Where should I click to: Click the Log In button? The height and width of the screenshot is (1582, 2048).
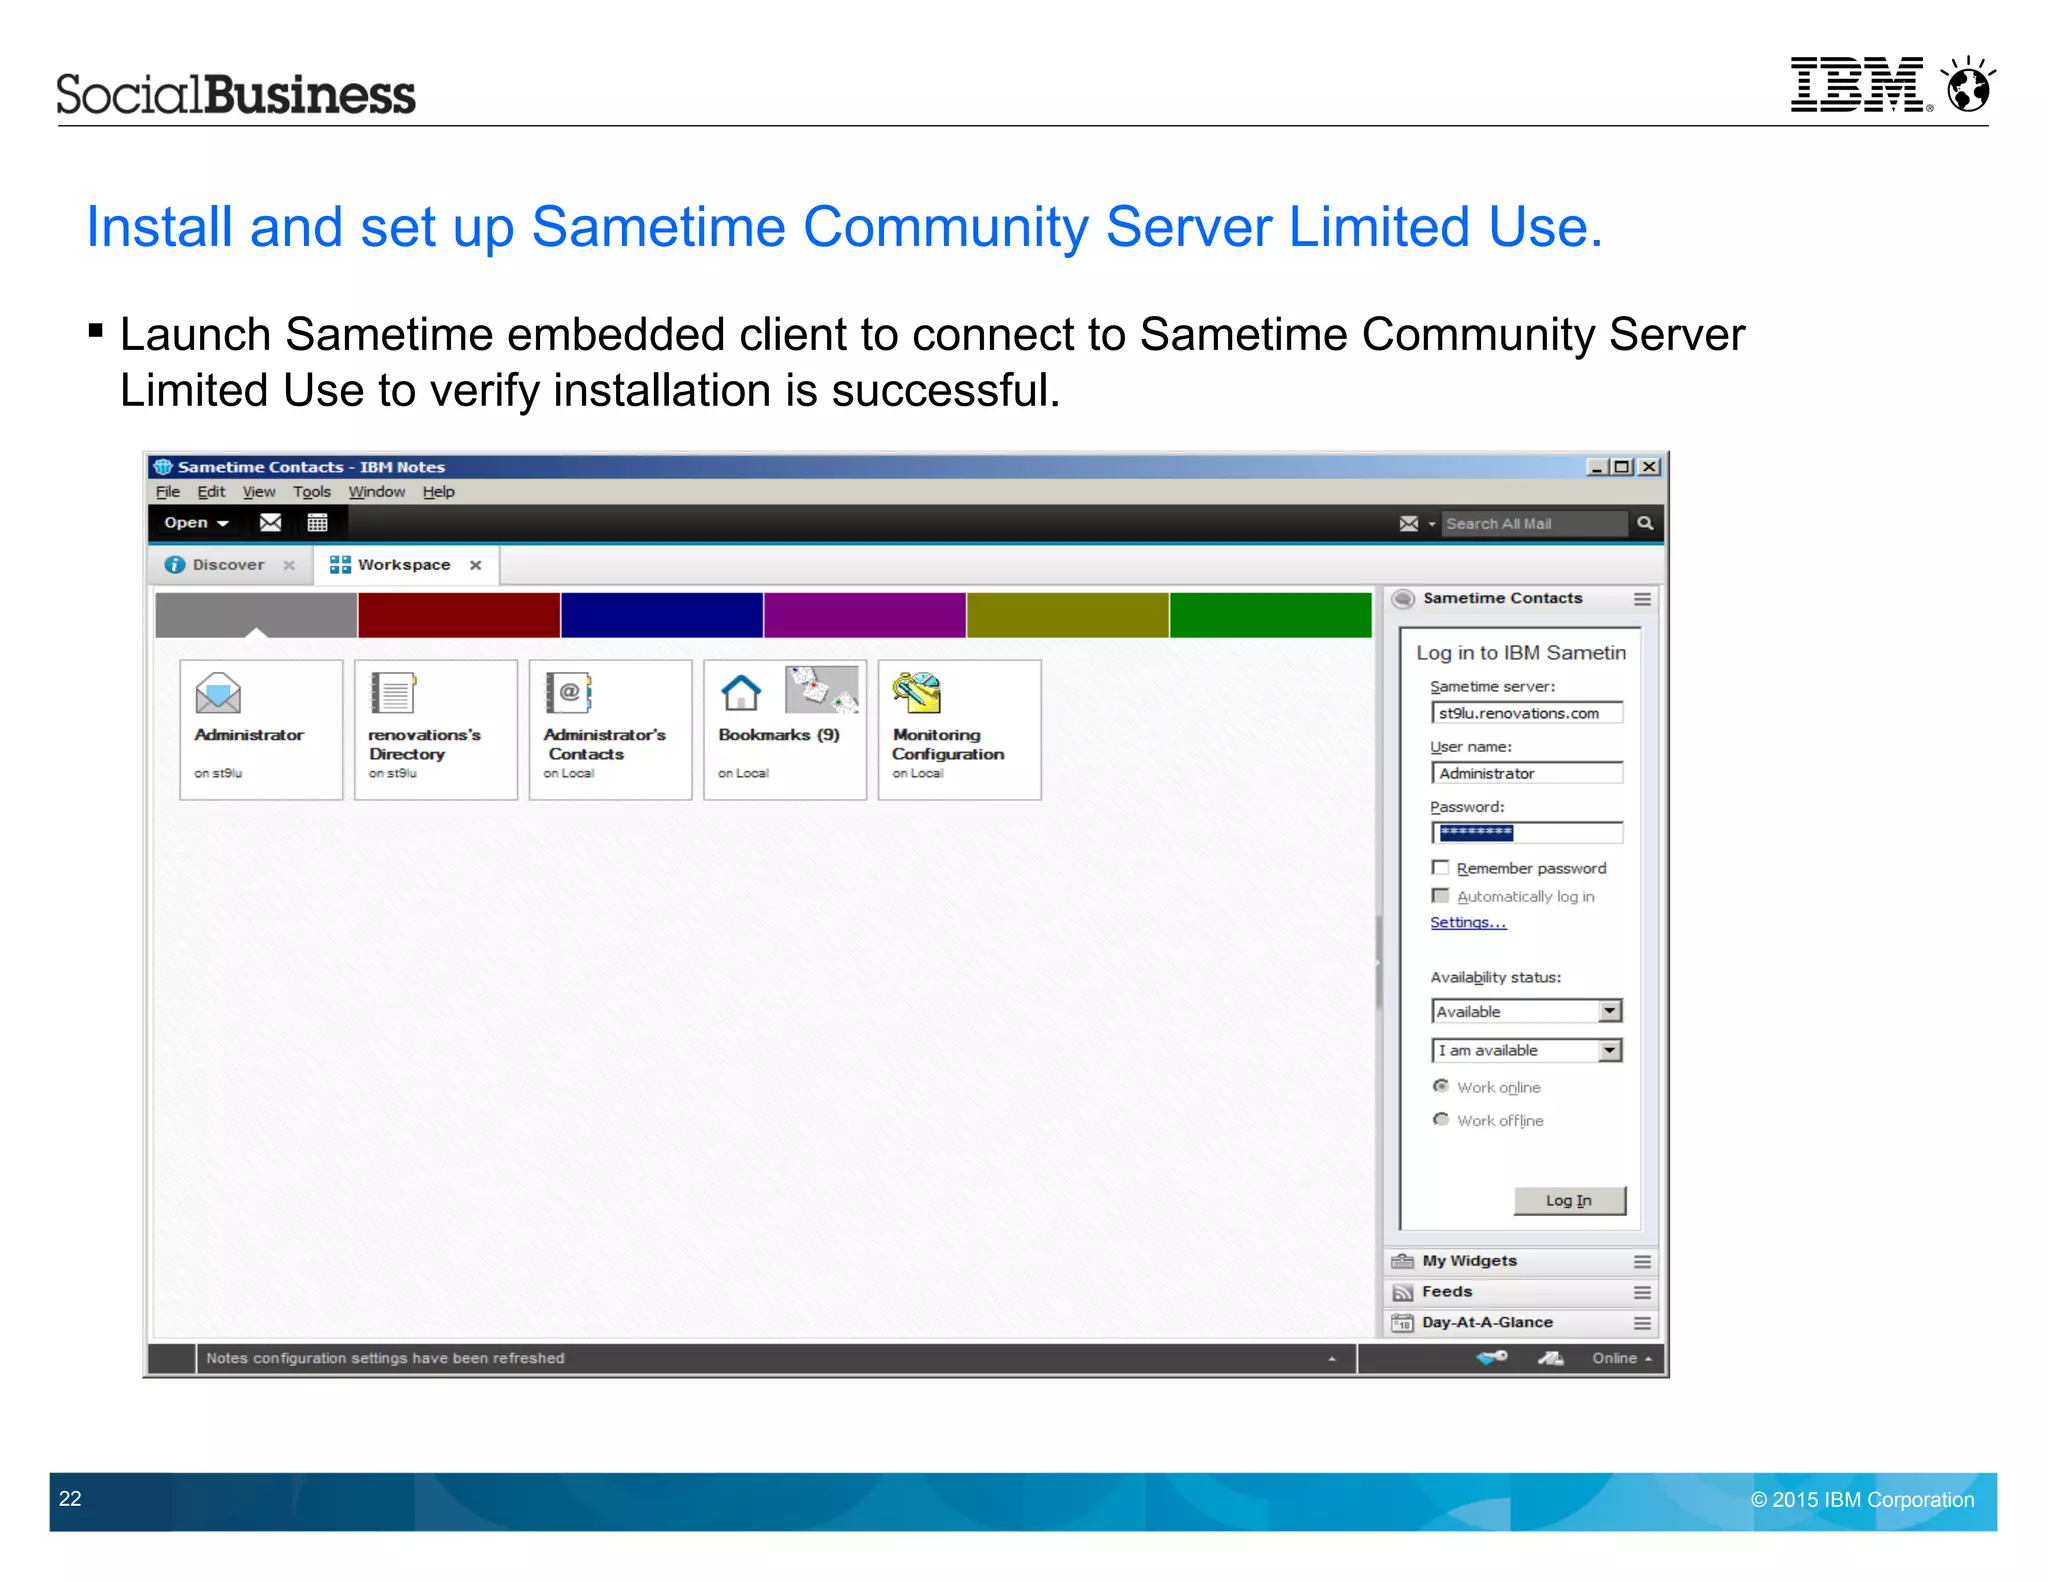click(x=1569, y=1200)
